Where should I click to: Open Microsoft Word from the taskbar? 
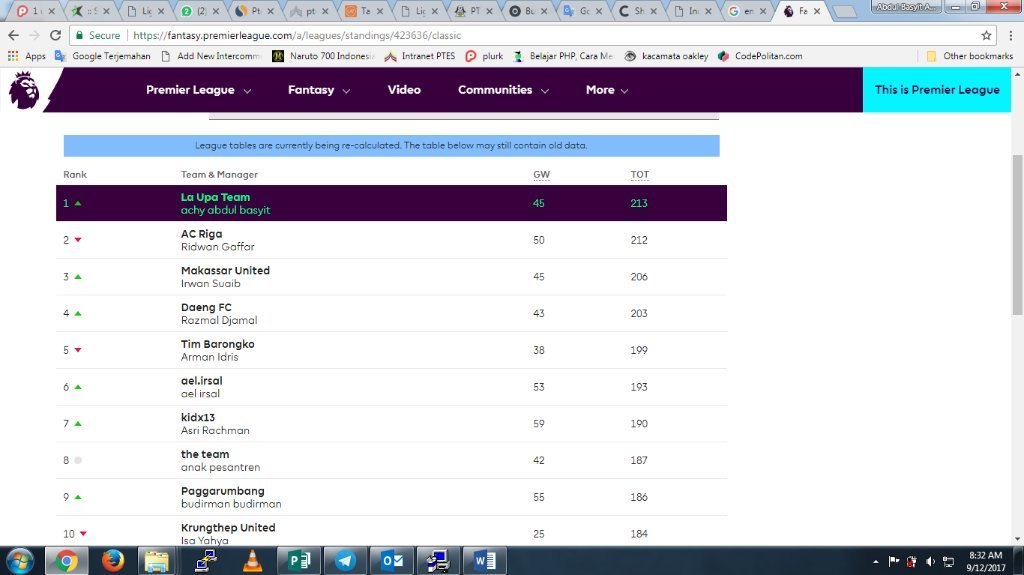click(x=485, y=561)
